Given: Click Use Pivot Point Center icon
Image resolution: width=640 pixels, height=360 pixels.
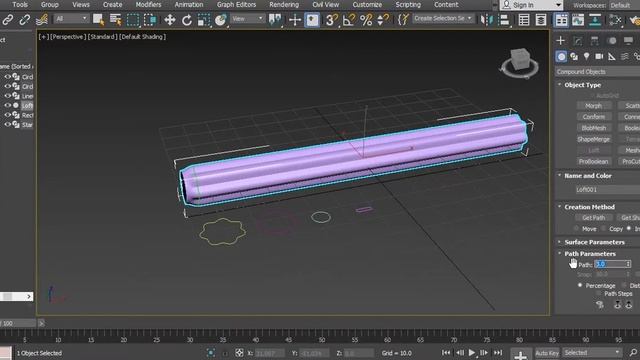Looking at the screenshot, I should (x=275, y=20).
